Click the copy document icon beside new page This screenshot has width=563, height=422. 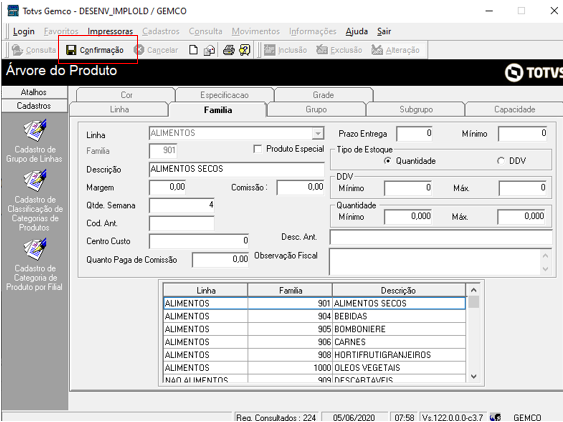coord(209,50)
